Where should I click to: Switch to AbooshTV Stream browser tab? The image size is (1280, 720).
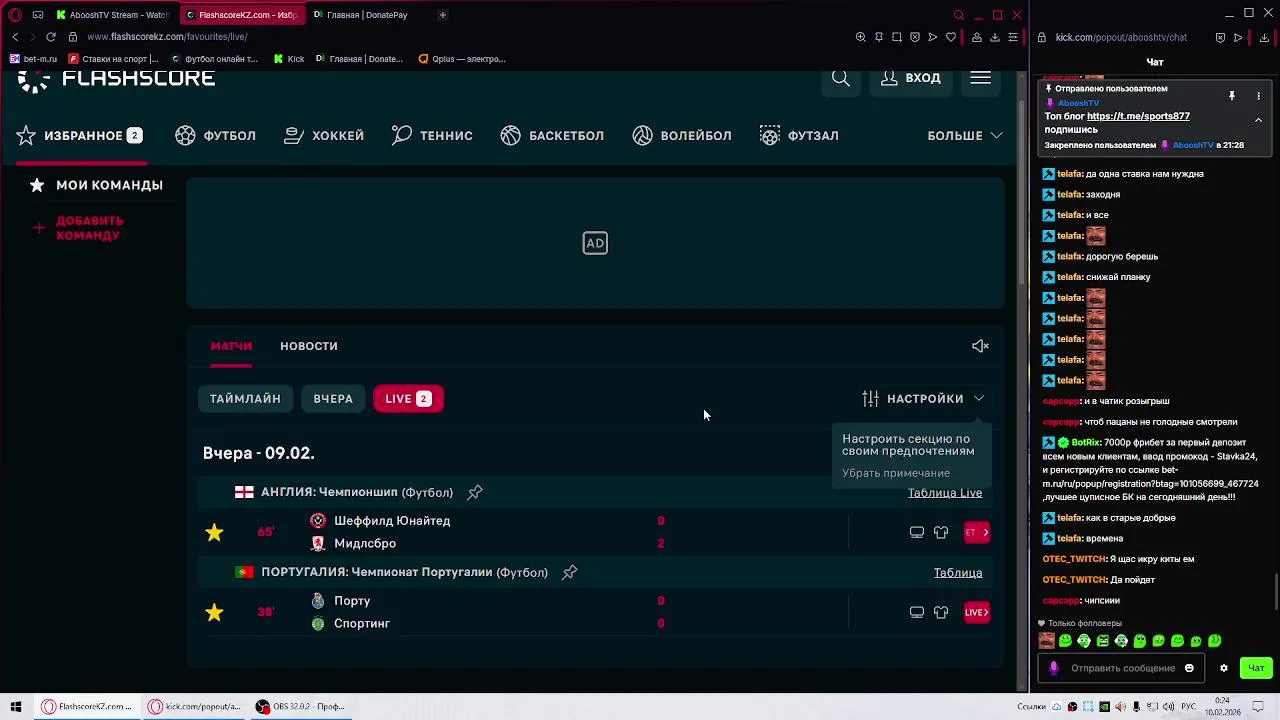pos(112,15)
